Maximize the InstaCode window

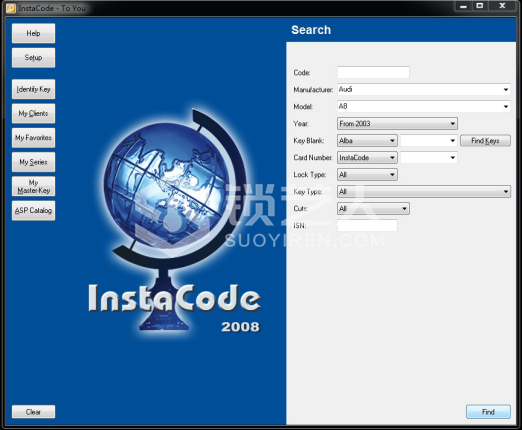pos(480,6)
